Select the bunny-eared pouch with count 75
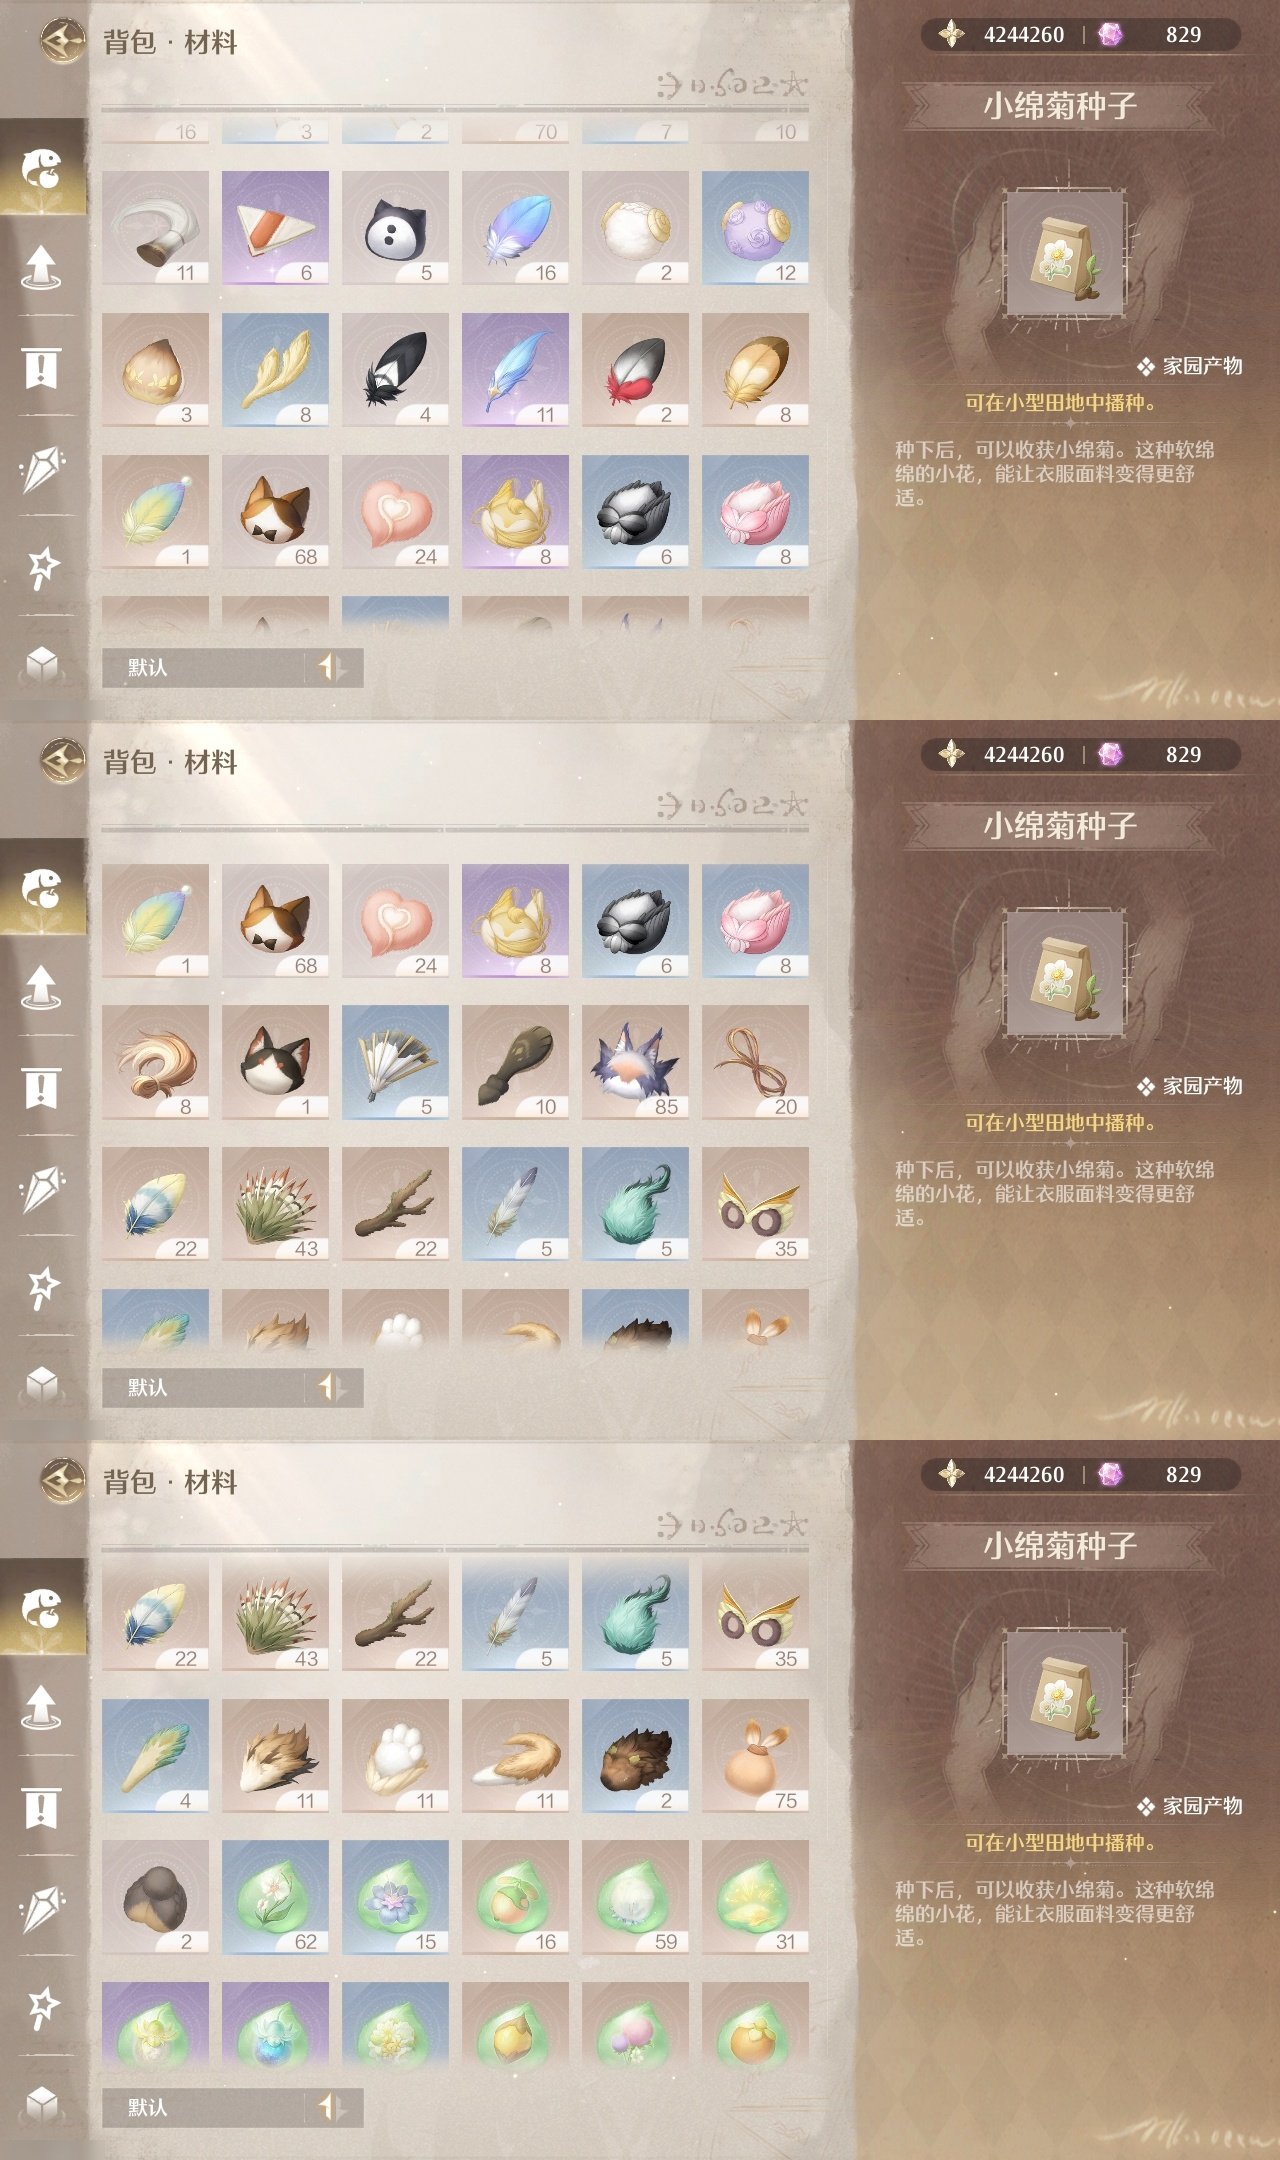 (755, 1756)
